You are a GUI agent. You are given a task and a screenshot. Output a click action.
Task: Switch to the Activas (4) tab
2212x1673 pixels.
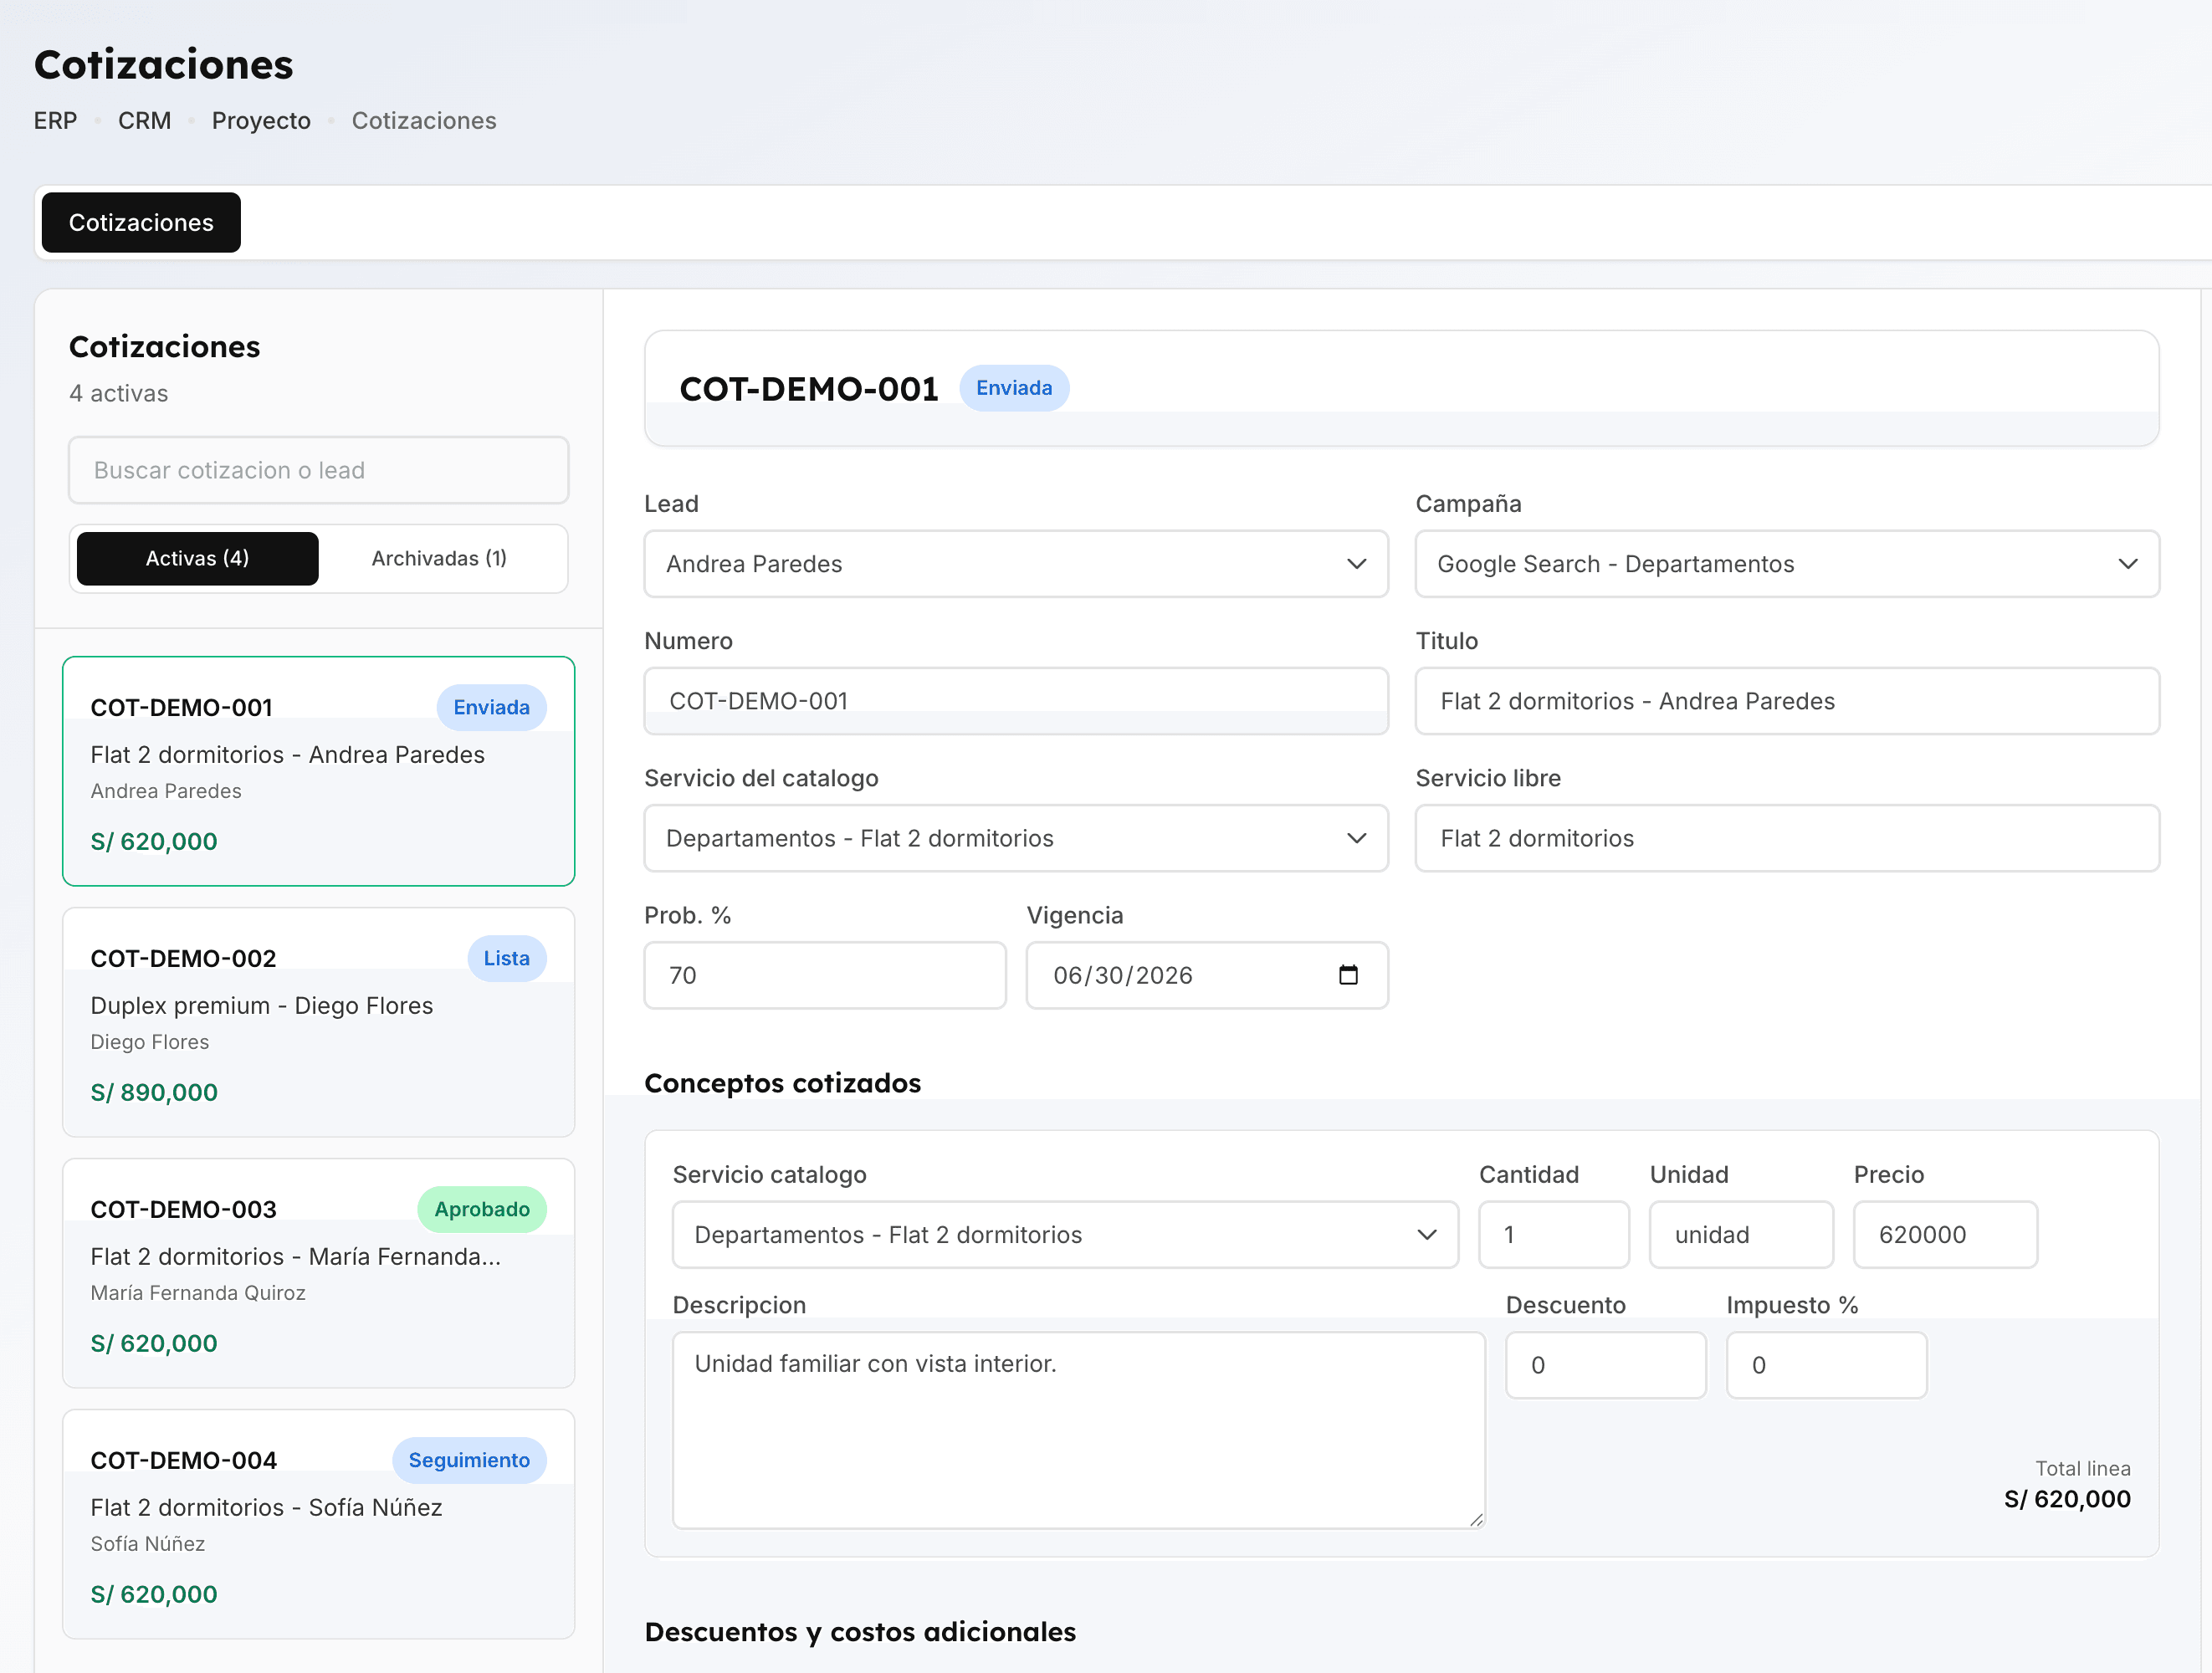(x=197, y=558)
